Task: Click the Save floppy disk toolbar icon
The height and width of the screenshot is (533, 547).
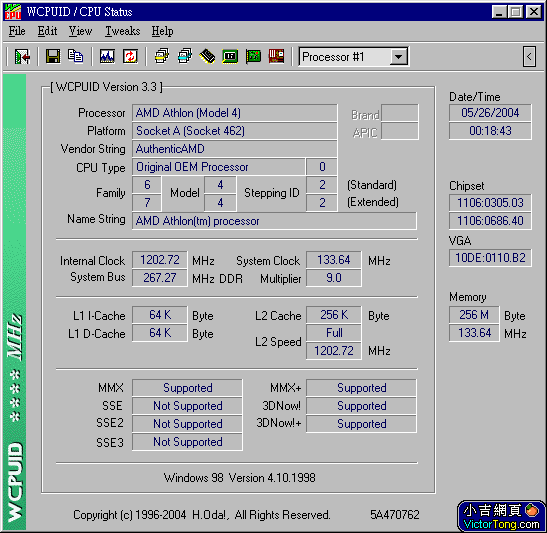Action: tap(53, 56)
